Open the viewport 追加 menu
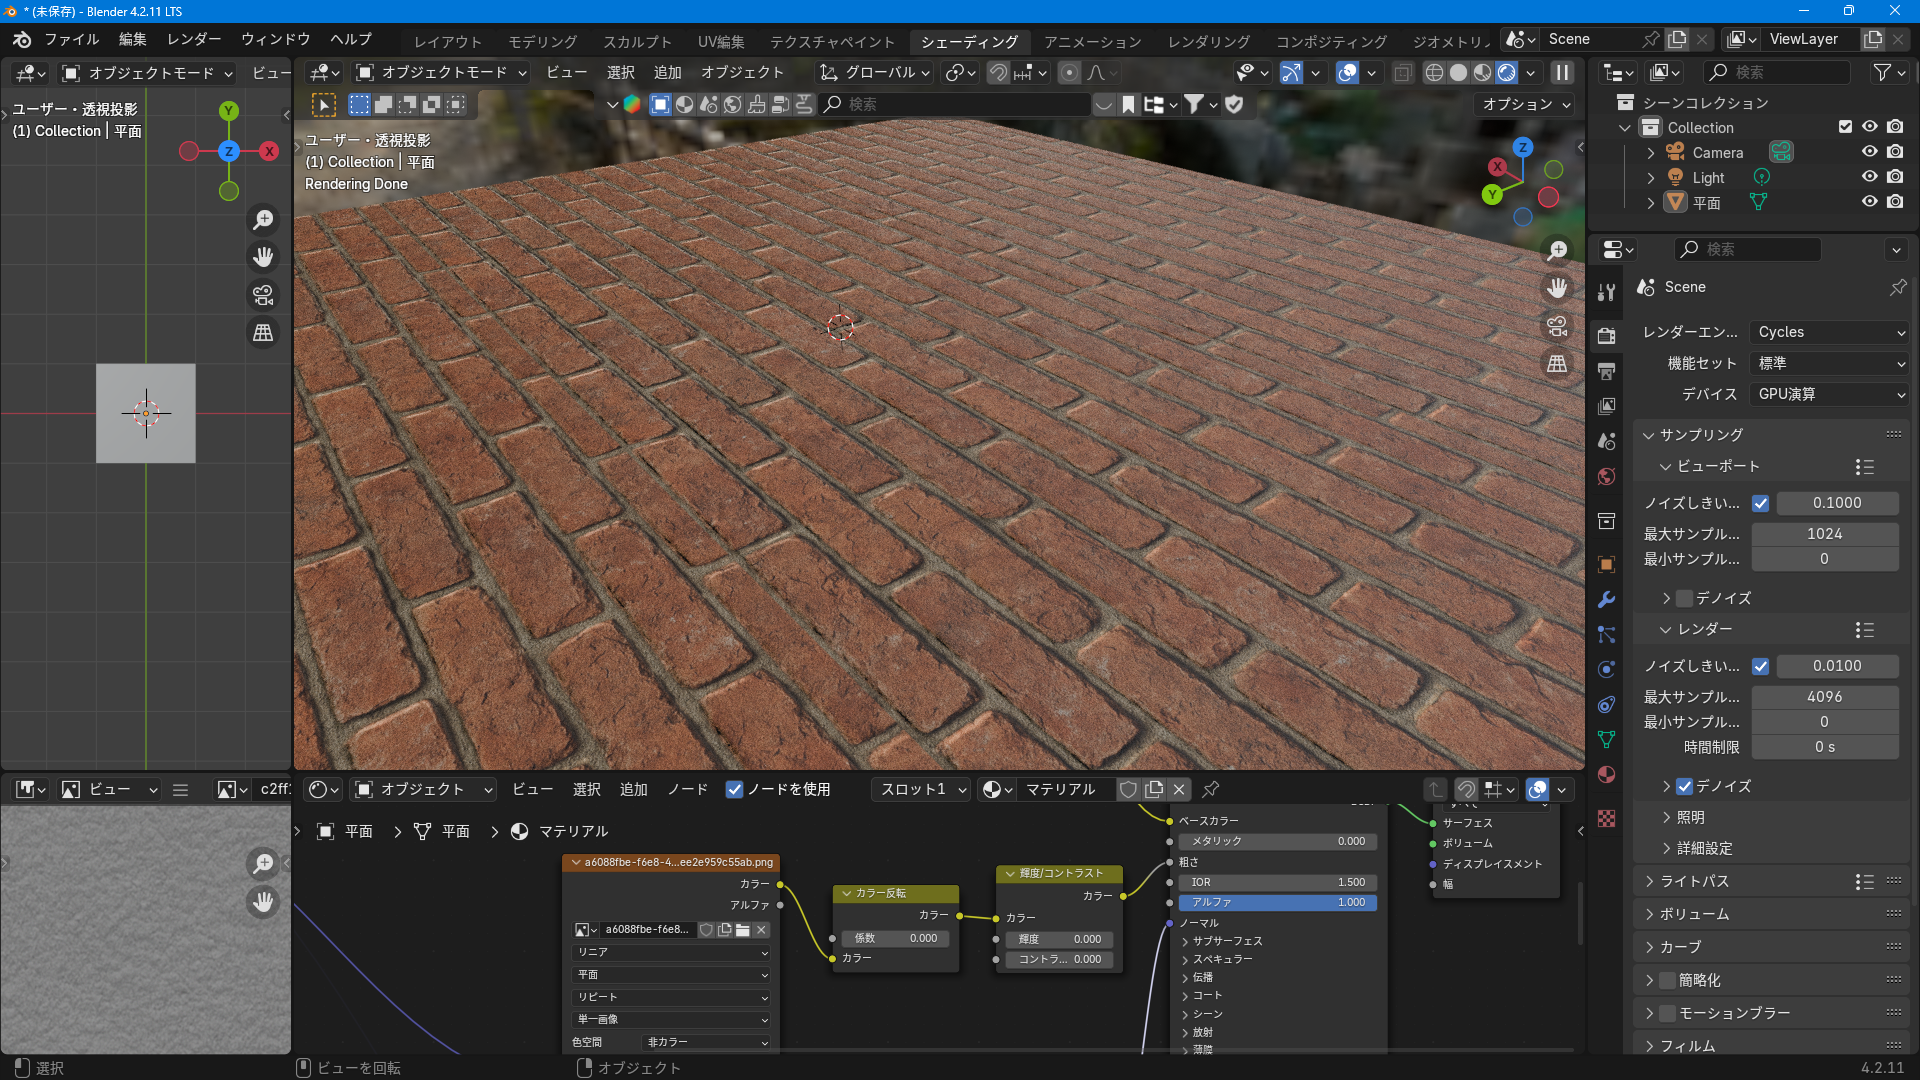Image resolution: width=1920 pixels, height=1080 pixels. 667,72
